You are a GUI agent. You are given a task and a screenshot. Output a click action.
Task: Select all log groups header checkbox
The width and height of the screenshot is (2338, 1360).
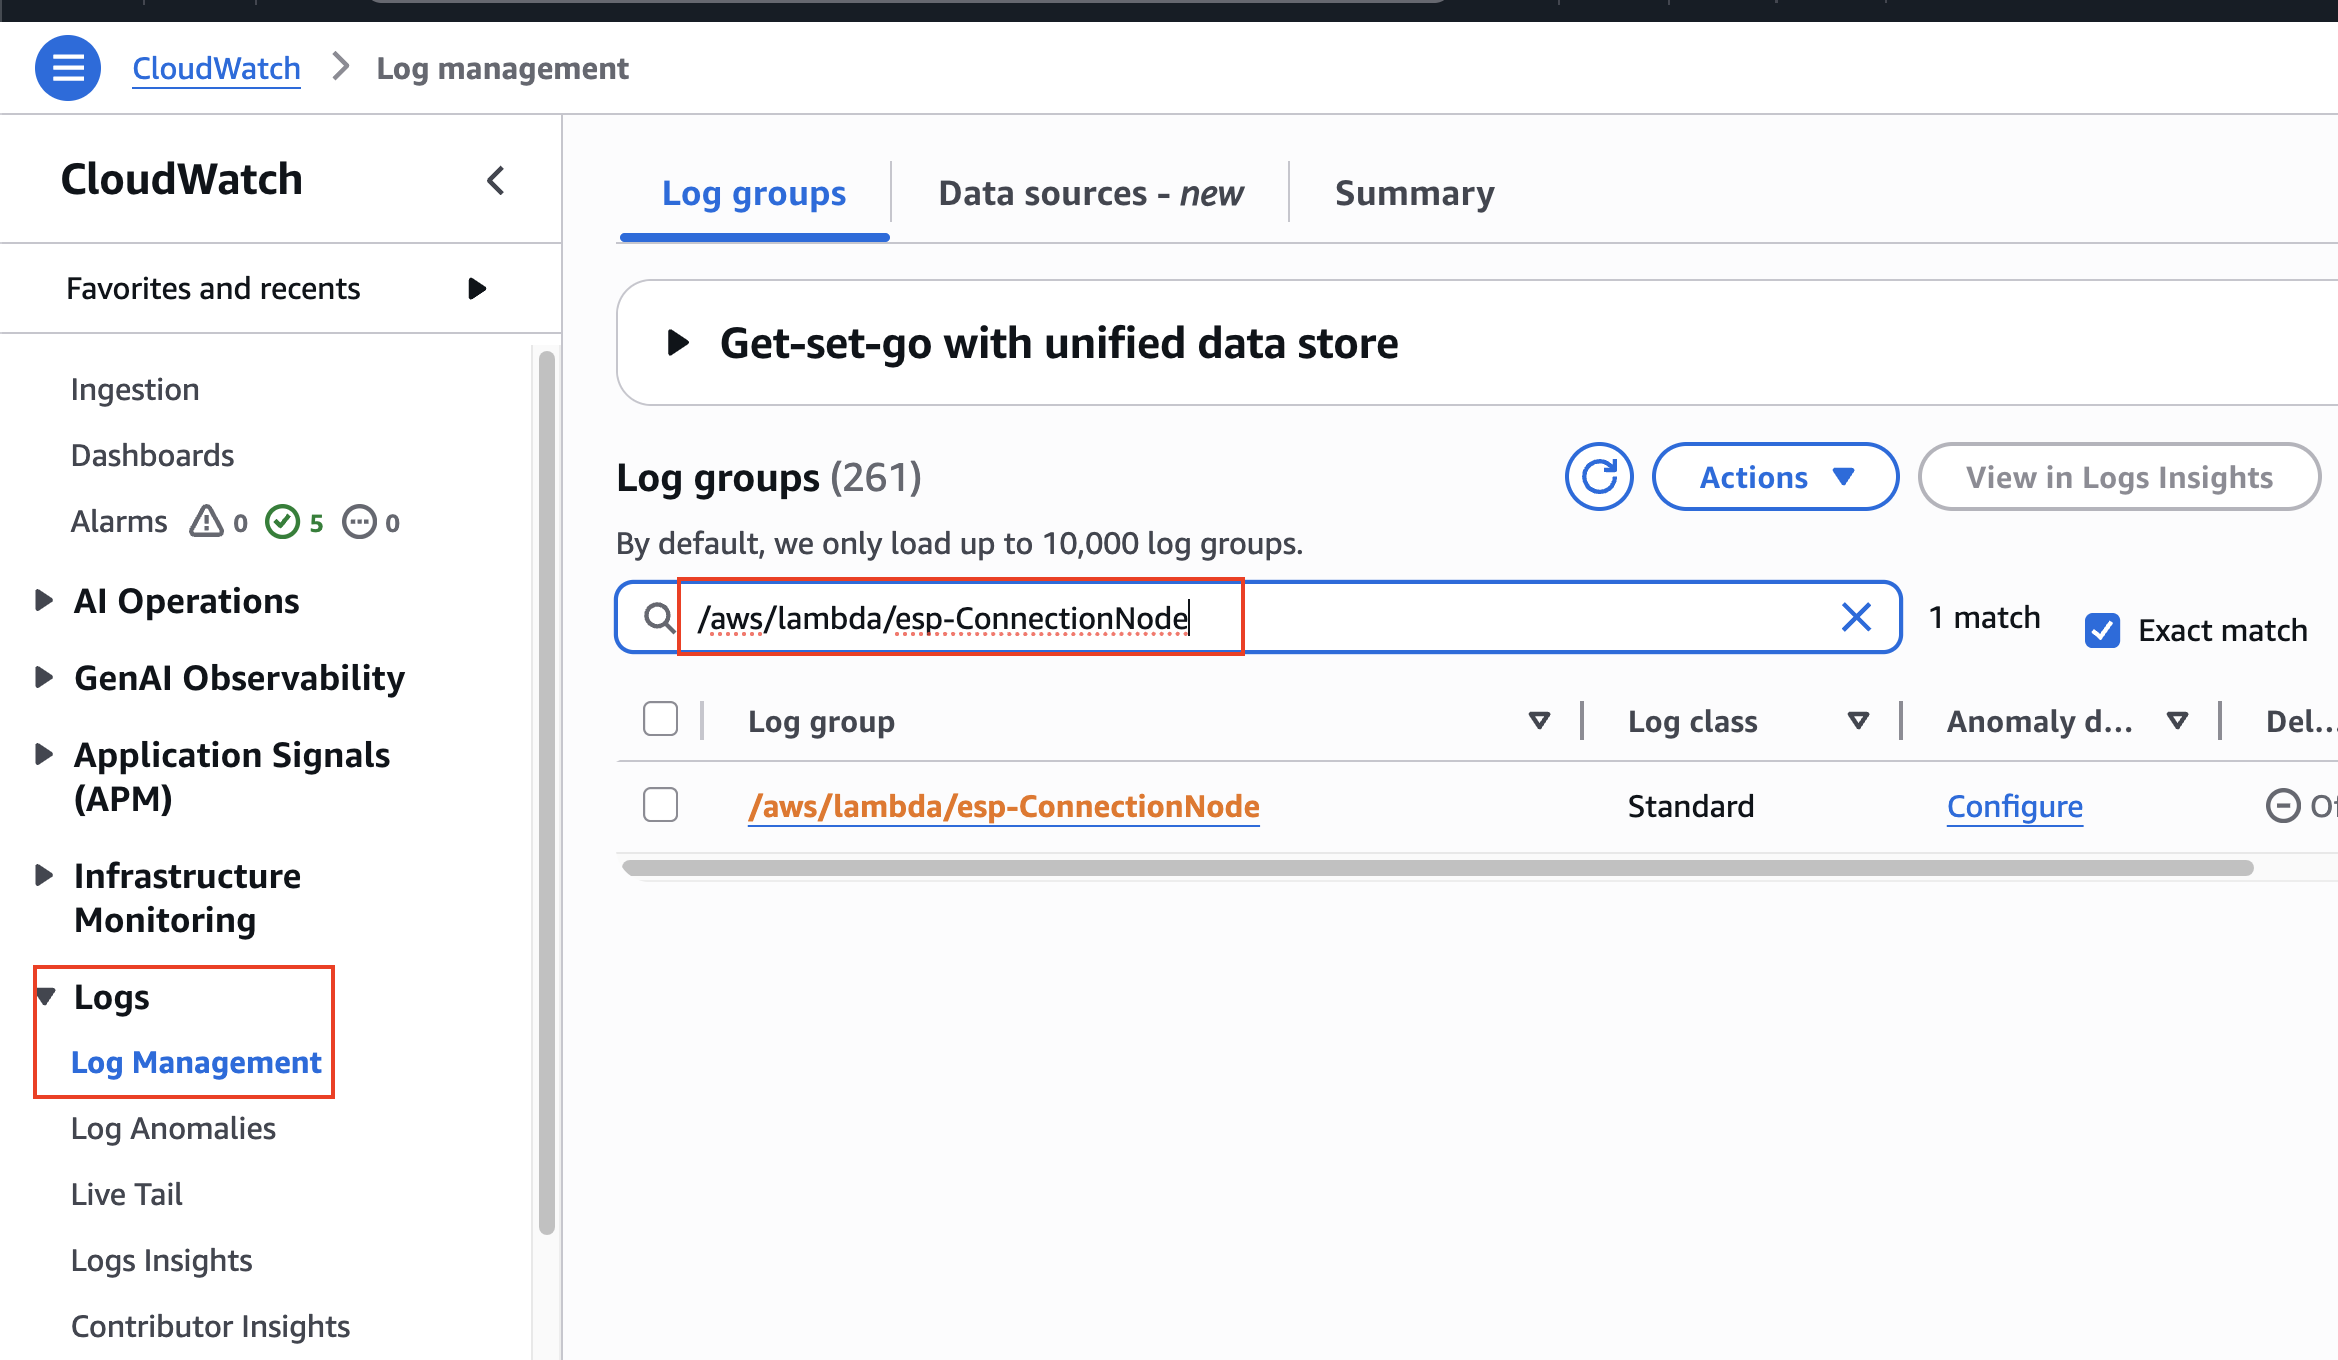[660, 719]
